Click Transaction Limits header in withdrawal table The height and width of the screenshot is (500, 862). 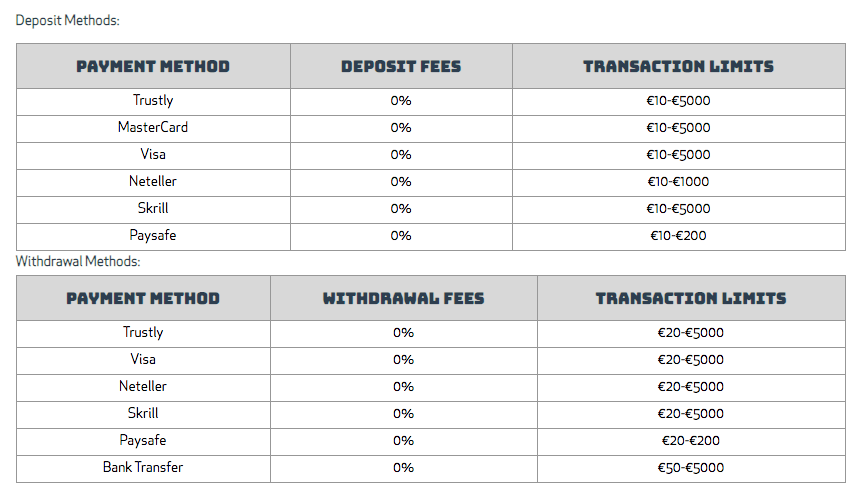tap(691, 298)
